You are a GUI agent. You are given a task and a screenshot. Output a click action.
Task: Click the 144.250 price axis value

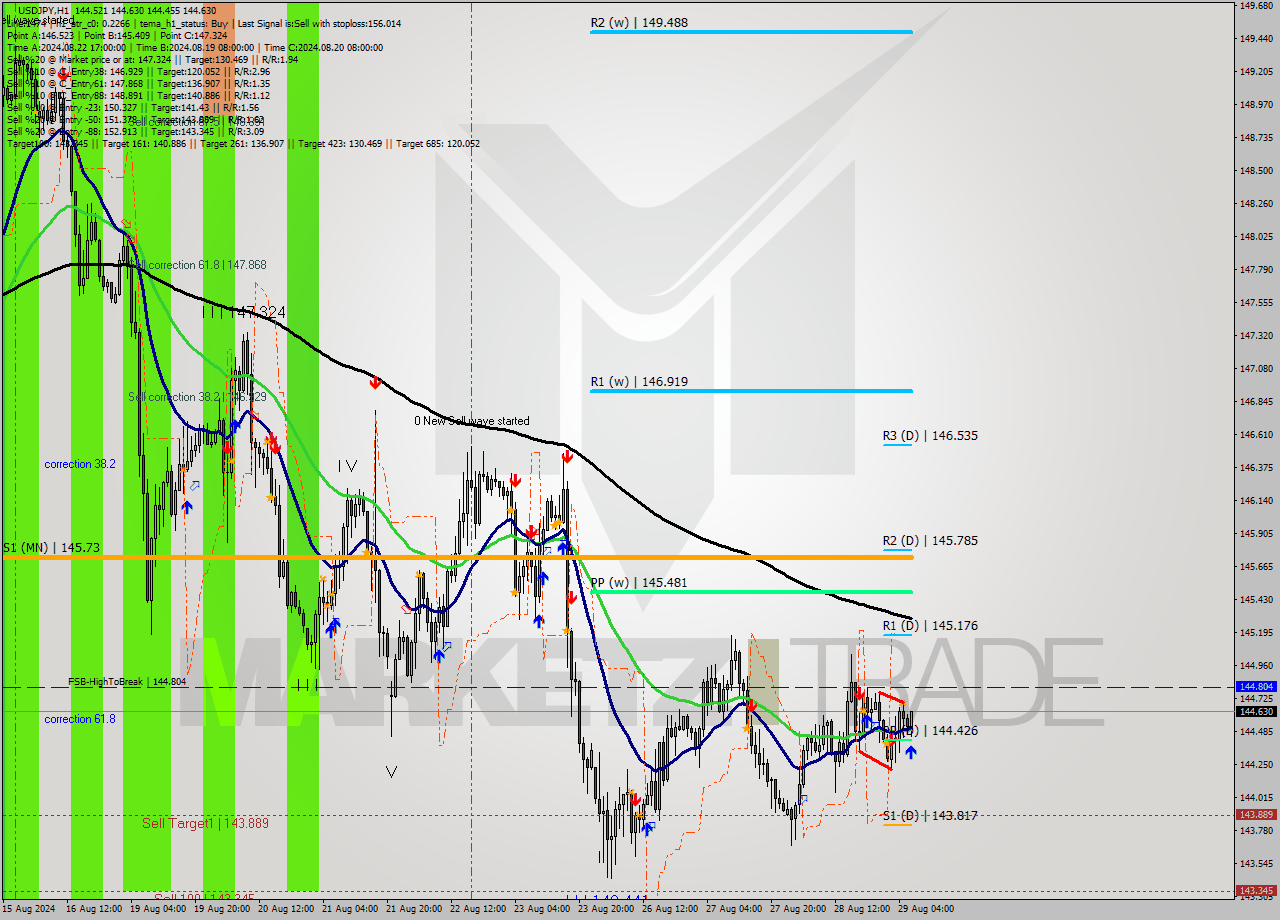[1256, 764]
